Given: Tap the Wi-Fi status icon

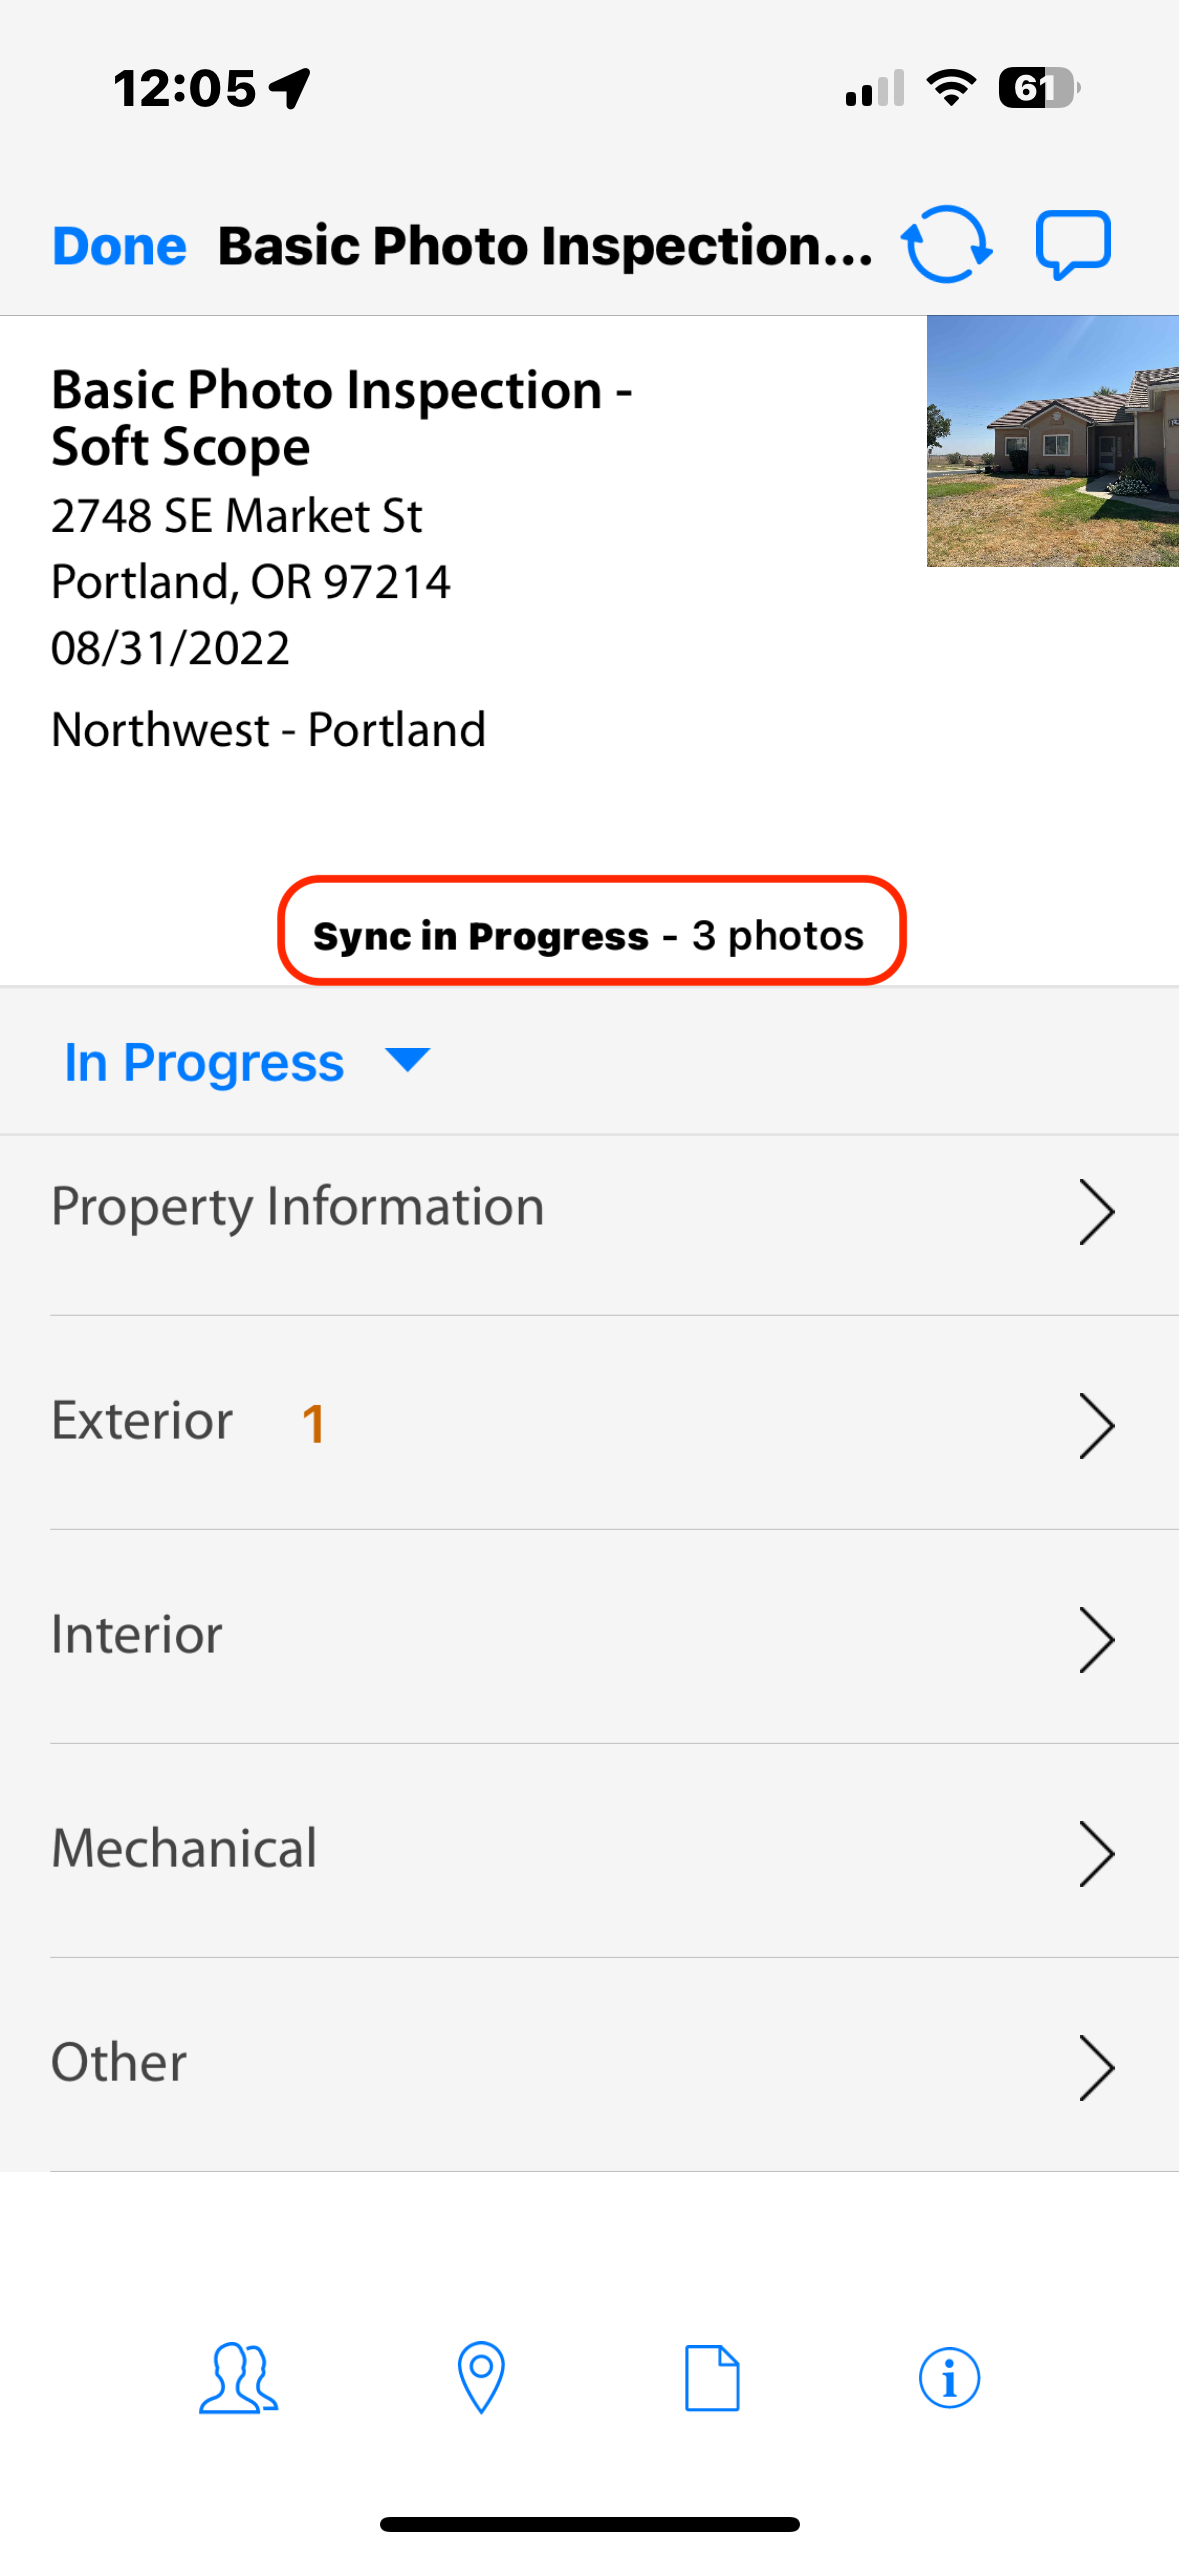Looking at the screenshot, I should [x=951, y=88].
